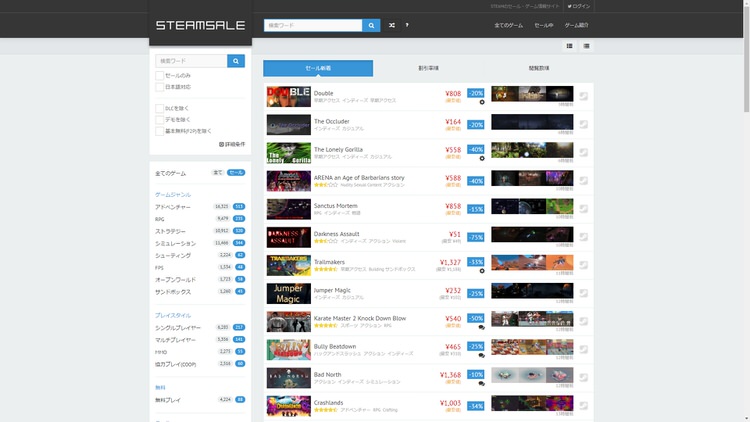This screenshot has width=750, height=422.
Task: Click the round badge under Lonely Gorilla's discount
Action: point(482,158)
